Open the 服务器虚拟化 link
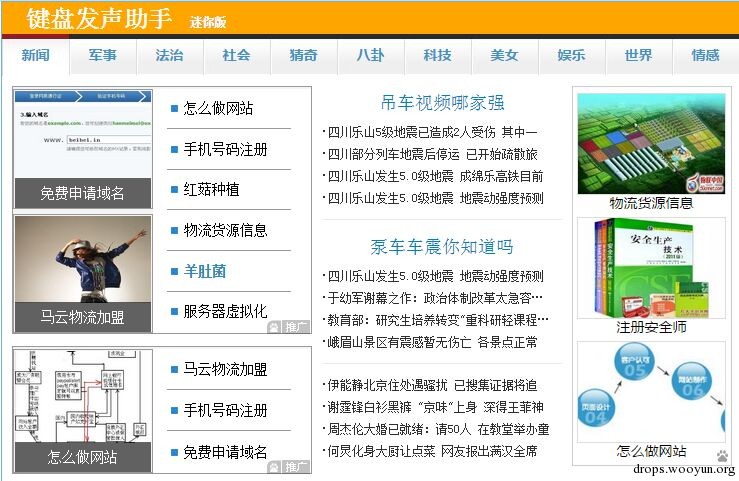The height and width of the screenshot is (481, 739). (225, 311)
